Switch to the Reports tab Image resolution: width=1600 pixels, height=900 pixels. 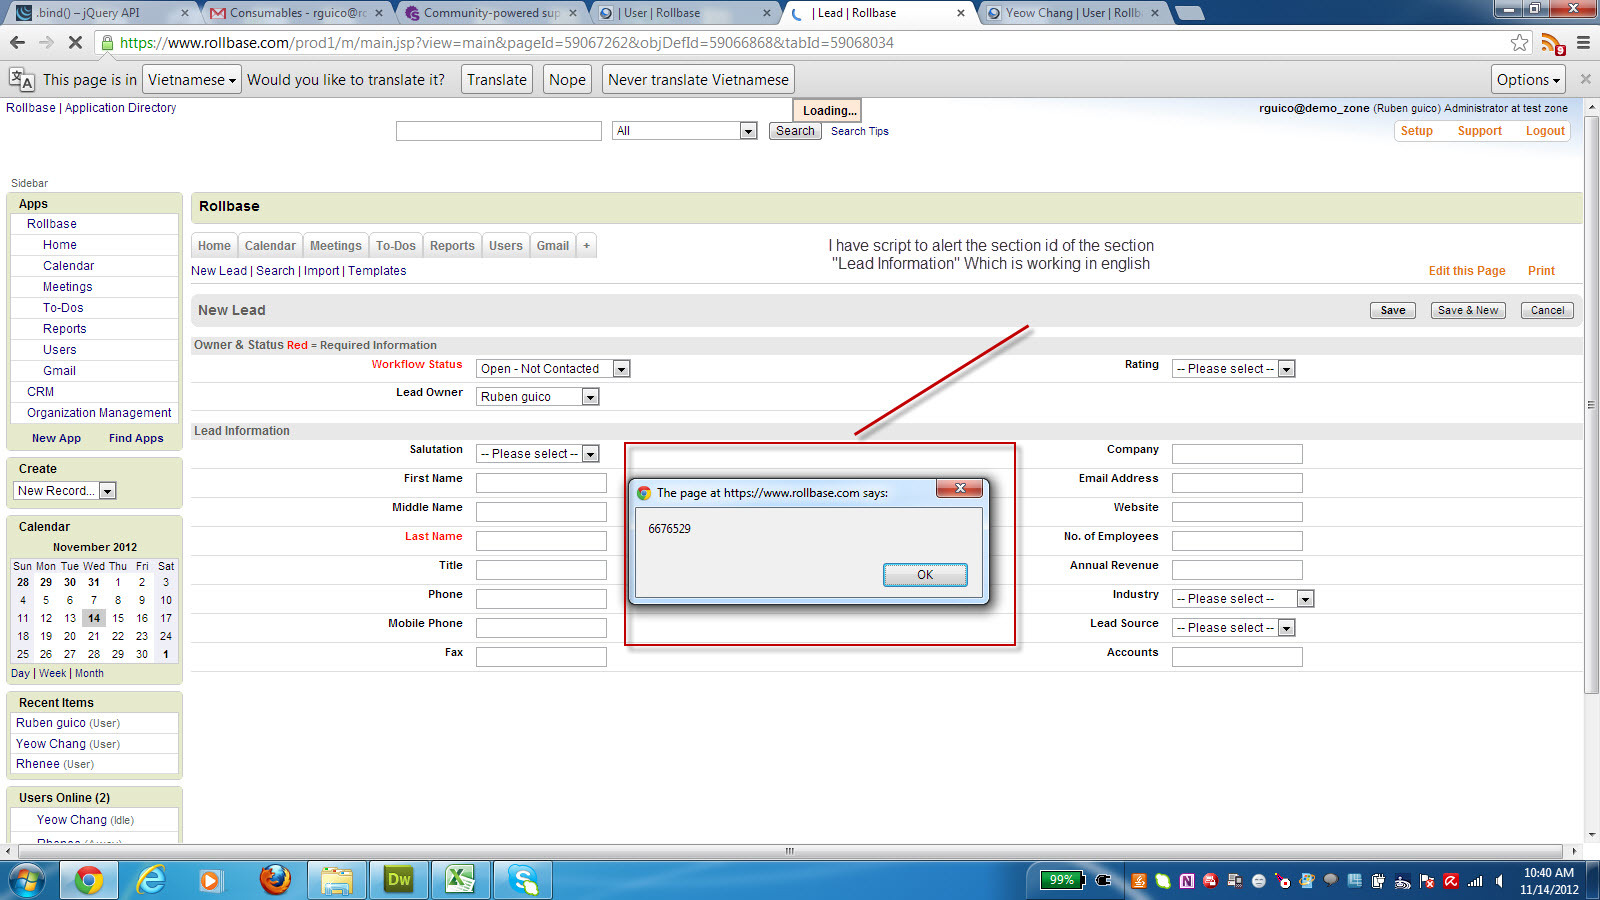coord(452,246)
